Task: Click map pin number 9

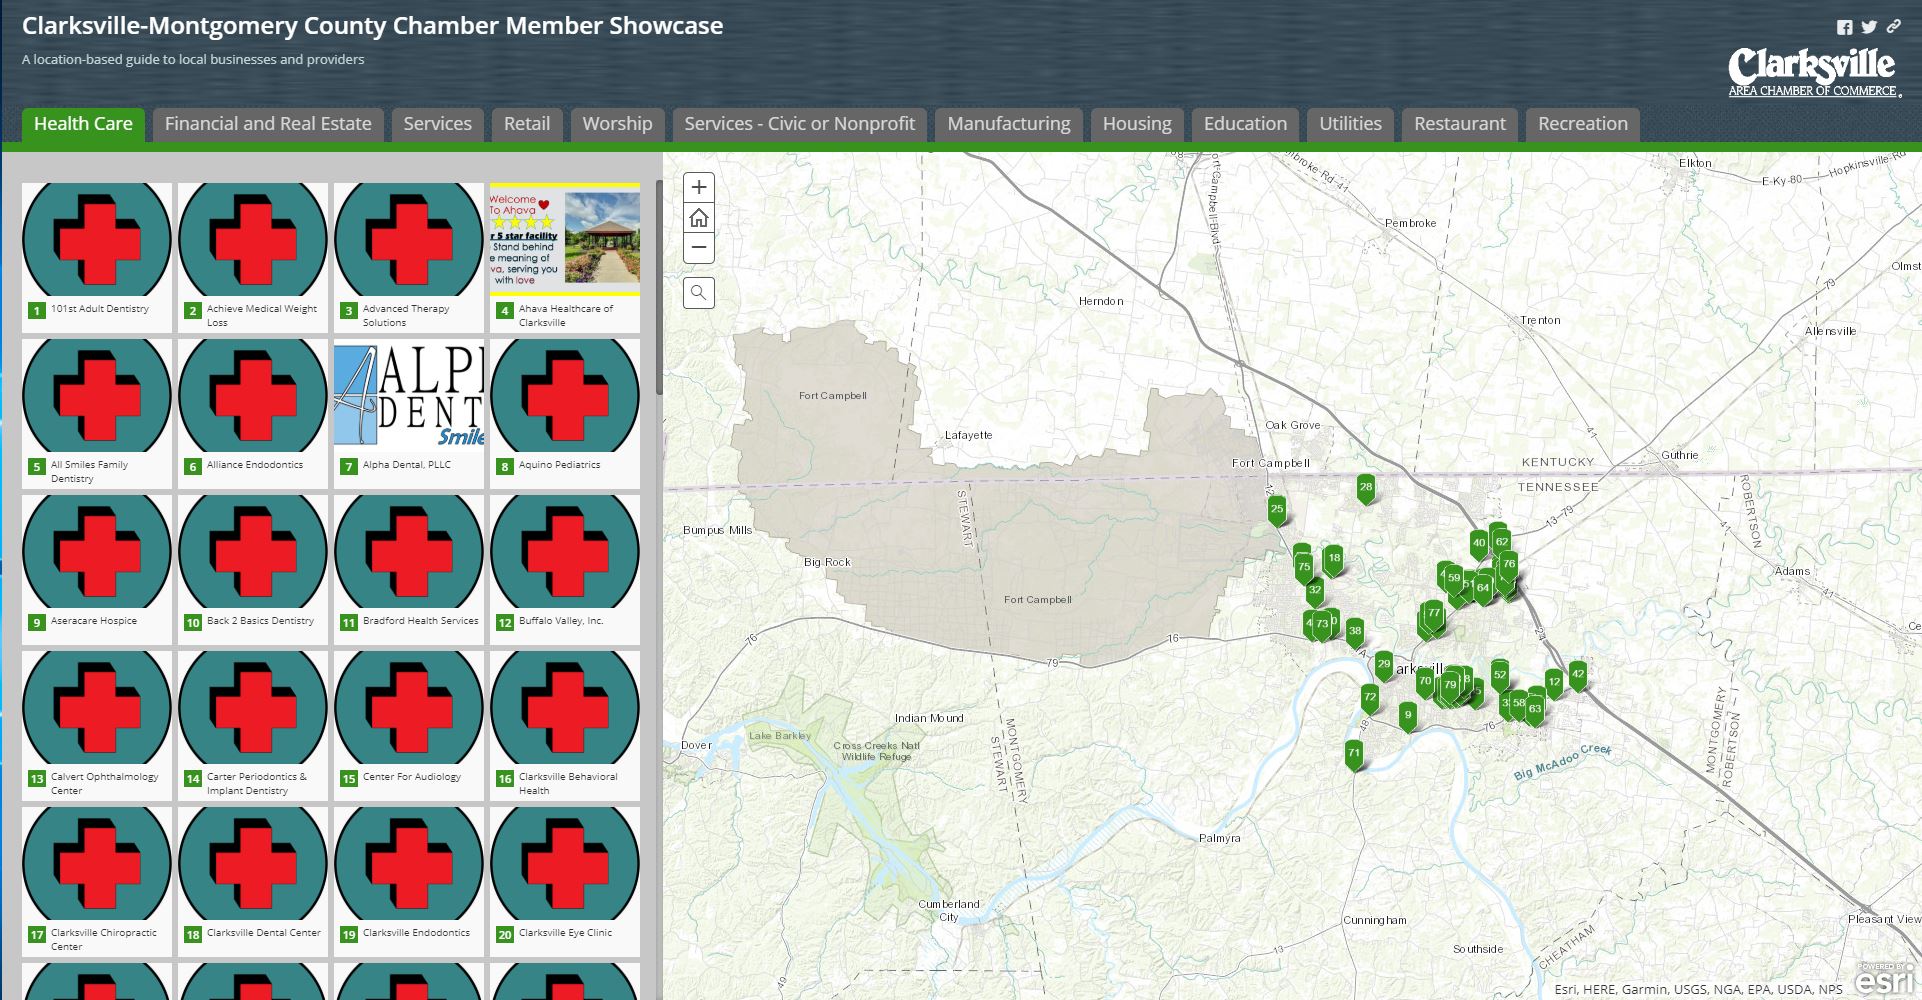Action: (x=1408, y=716)
